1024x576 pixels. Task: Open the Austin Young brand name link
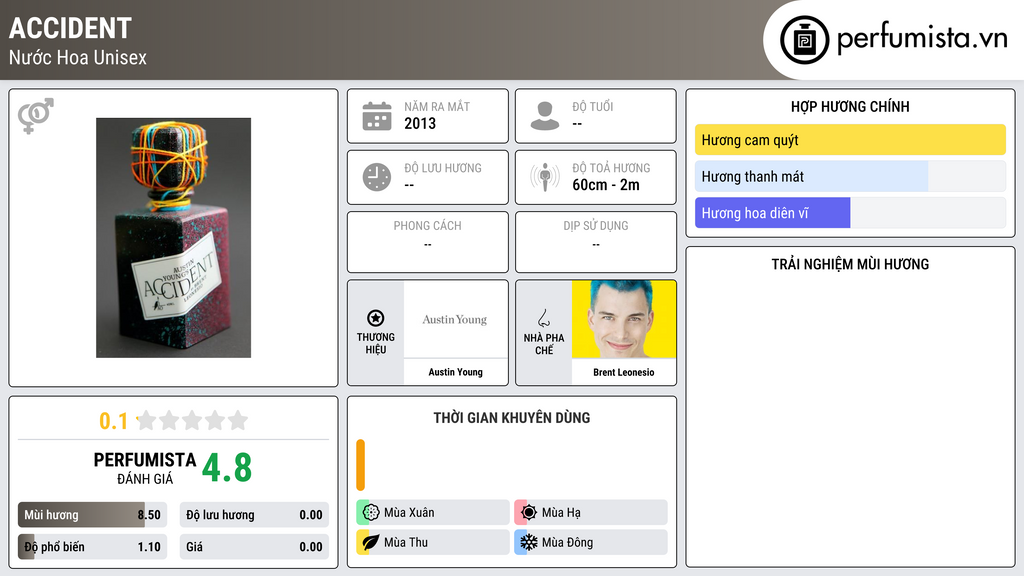[455, 372]
